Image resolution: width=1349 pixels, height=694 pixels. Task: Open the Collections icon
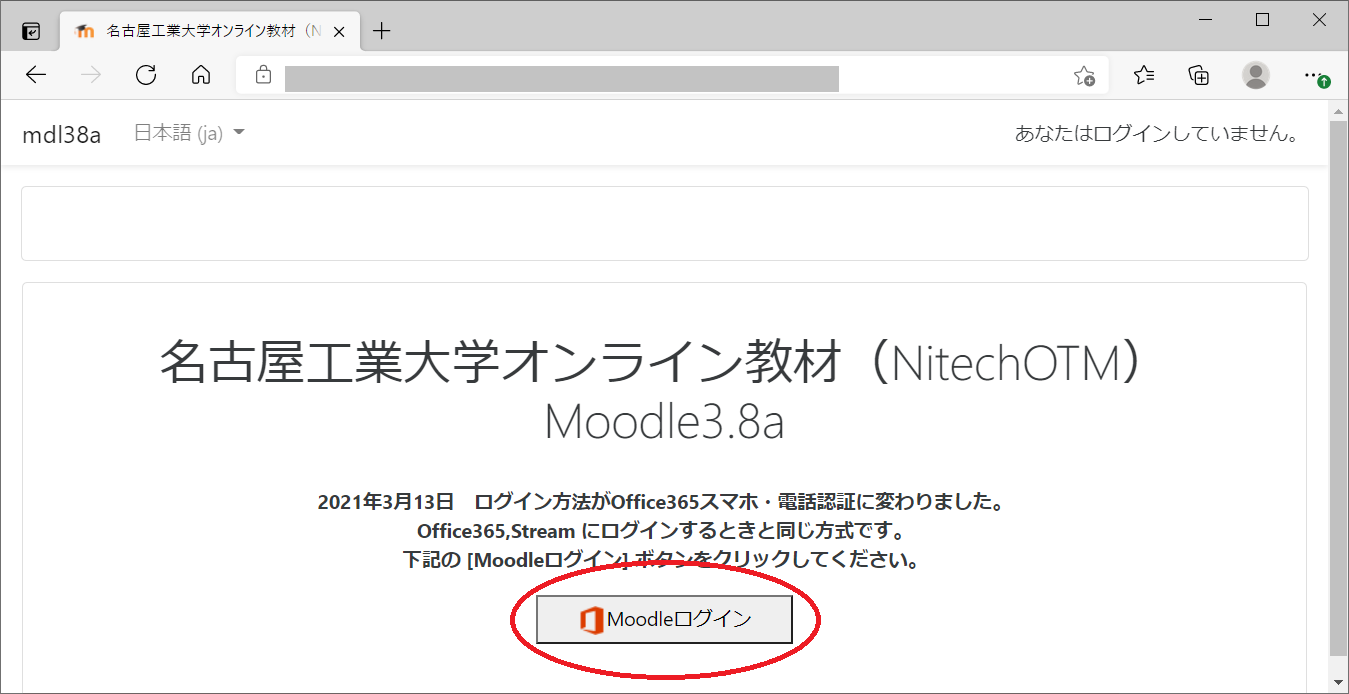(x=1199, y=75)
